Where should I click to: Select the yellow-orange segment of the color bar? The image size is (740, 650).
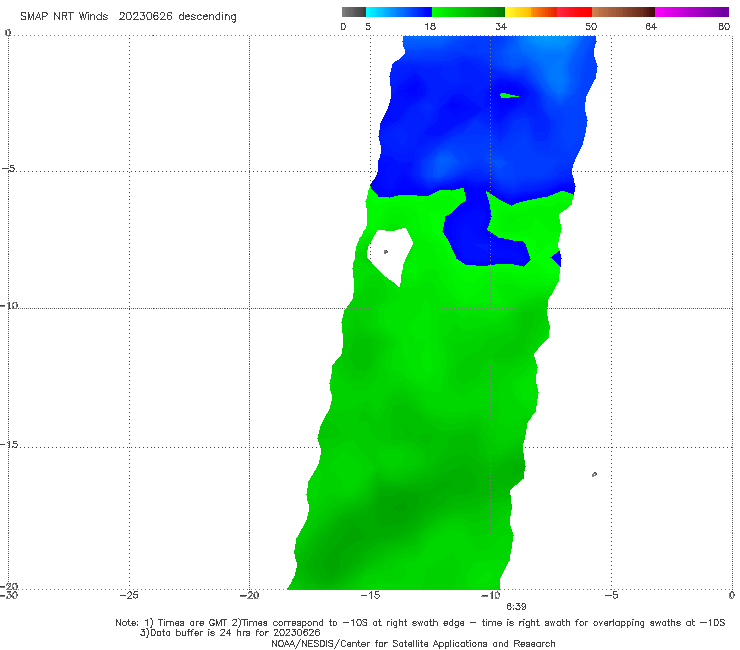531,12
